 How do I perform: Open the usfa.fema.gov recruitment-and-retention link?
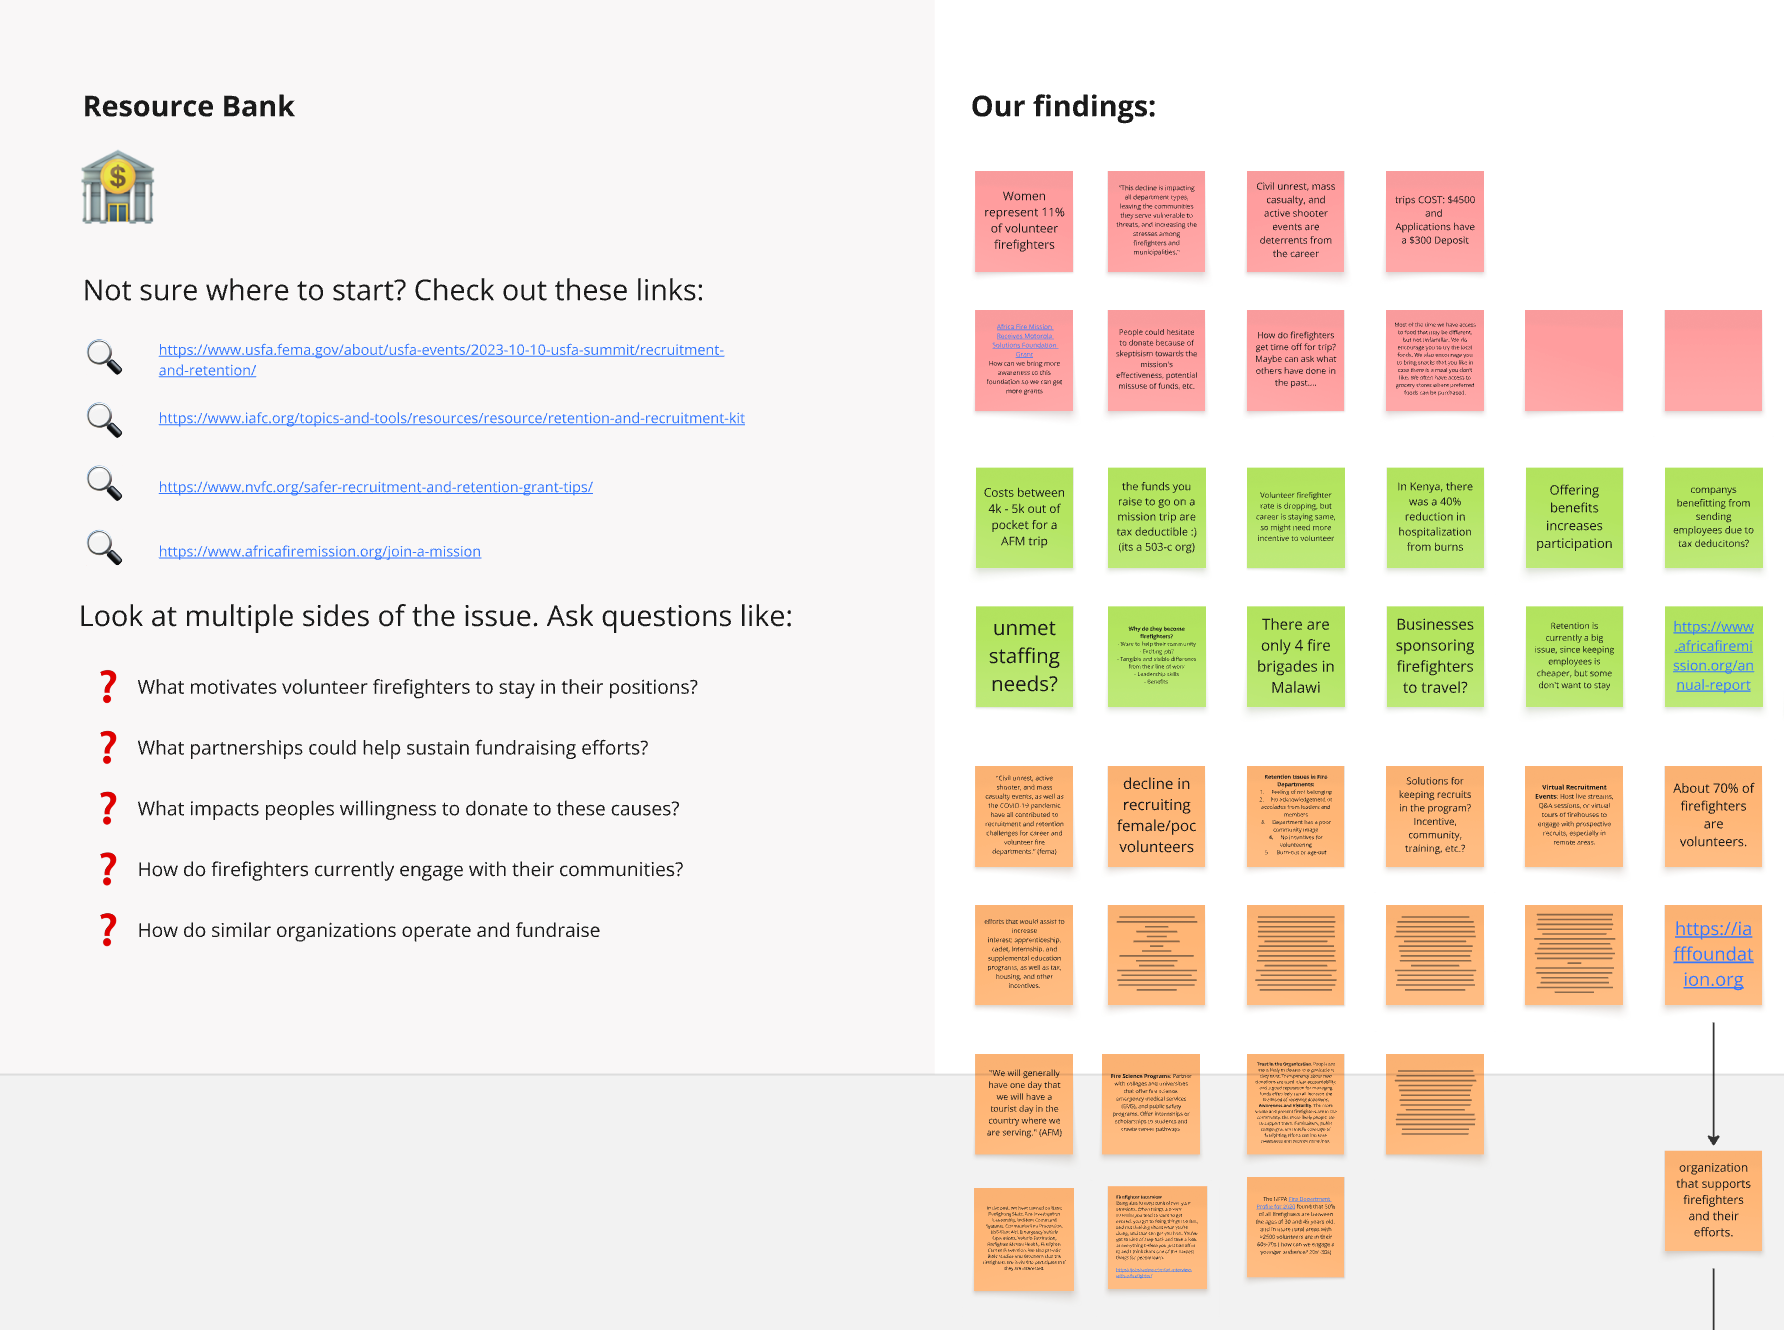click(441, 360)
